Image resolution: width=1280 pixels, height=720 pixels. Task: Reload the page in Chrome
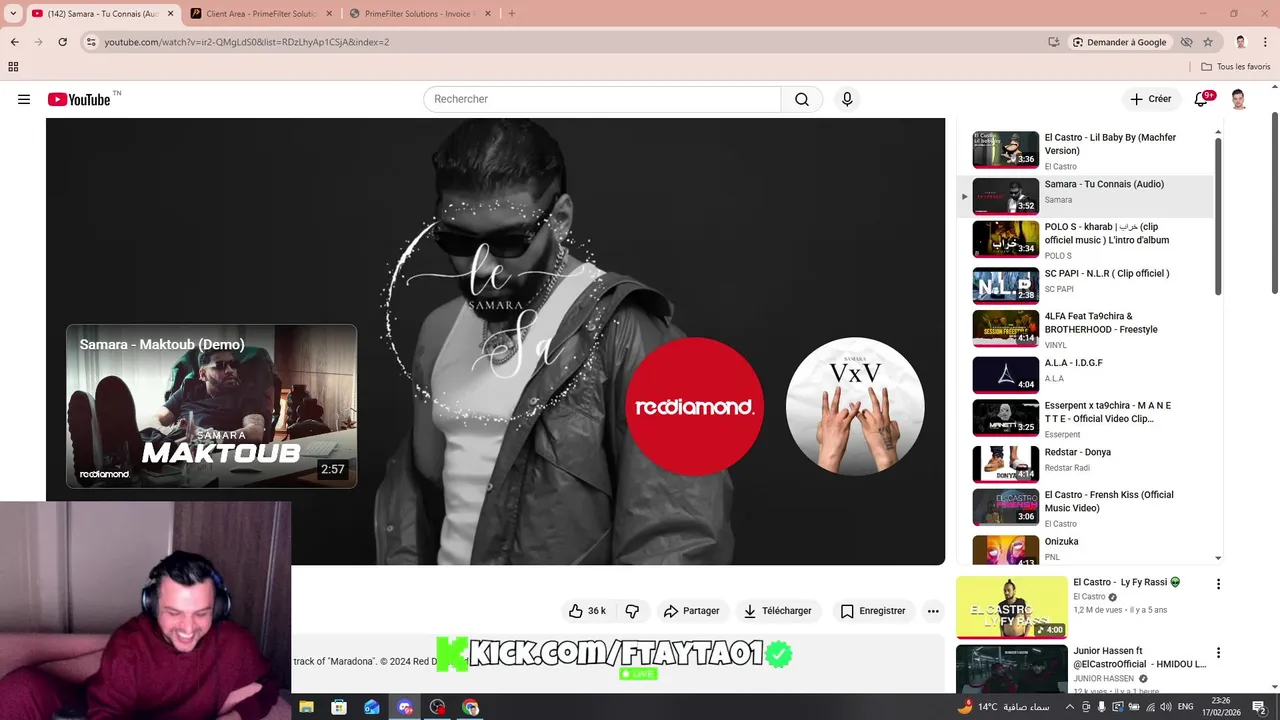point(62,42)
